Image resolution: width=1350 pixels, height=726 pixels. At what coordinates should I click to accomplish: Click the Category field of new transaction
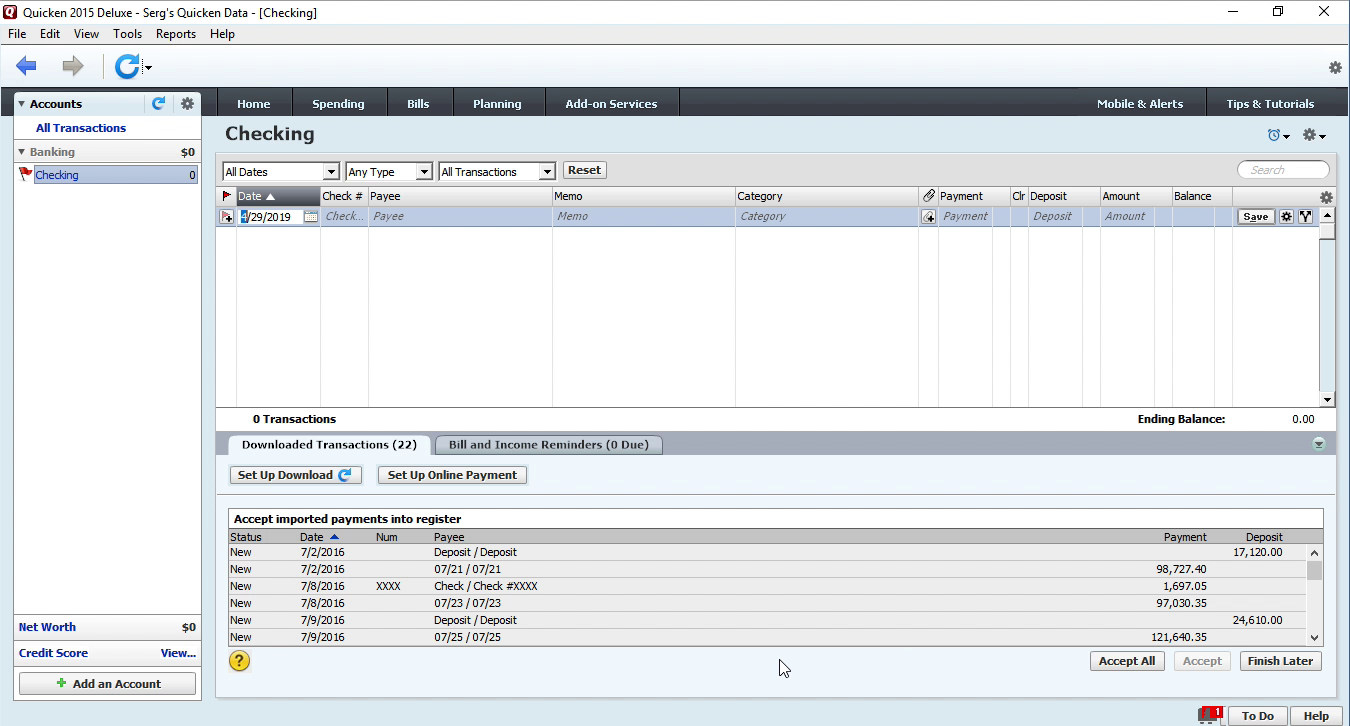point(826,216)
